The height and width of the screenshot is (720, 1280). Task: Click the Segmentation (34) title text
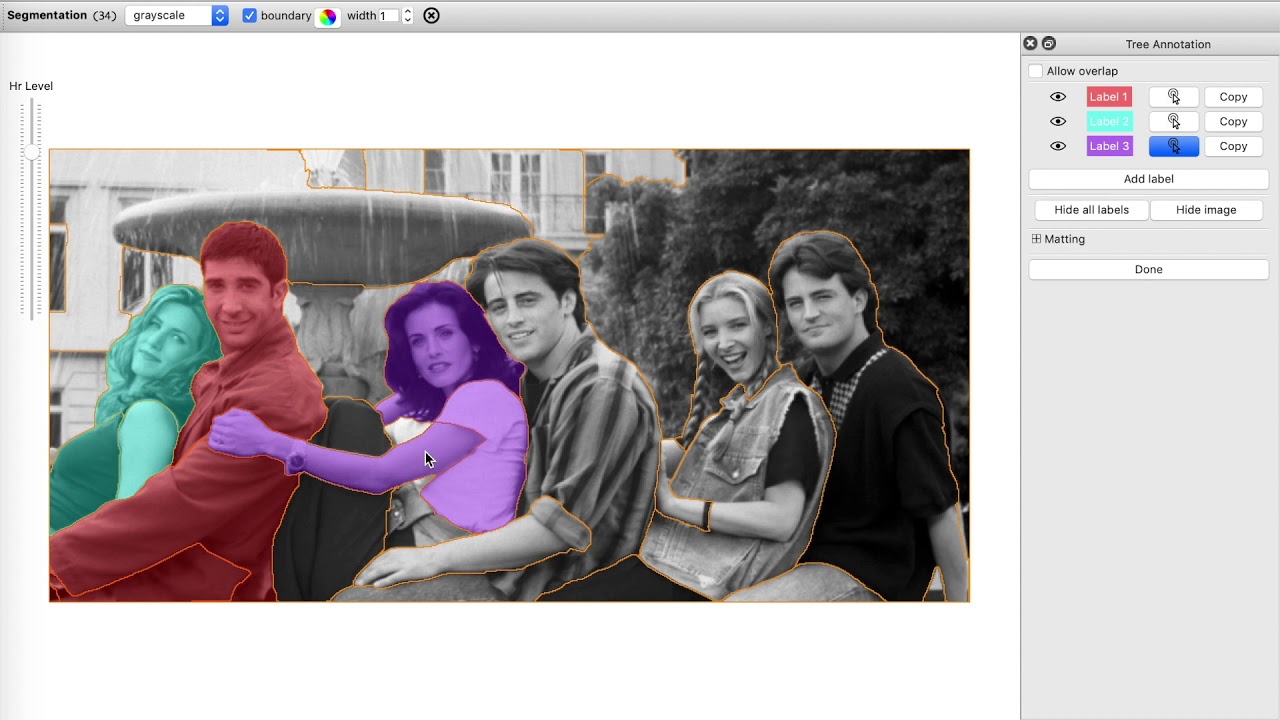(x=62, y=16)
